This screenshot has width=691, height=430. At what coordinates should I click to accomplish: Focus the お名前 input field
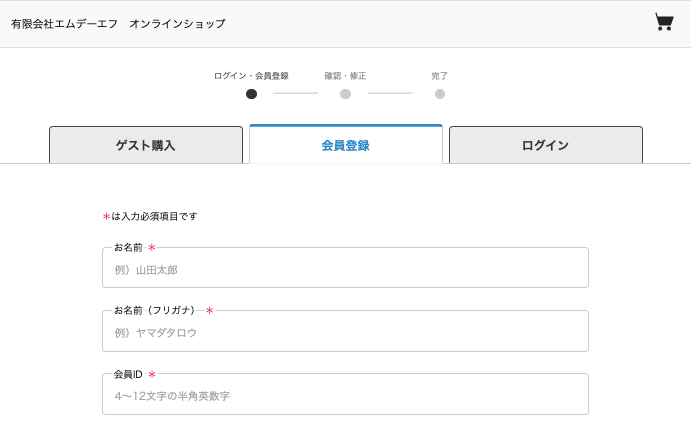point(345,270)
